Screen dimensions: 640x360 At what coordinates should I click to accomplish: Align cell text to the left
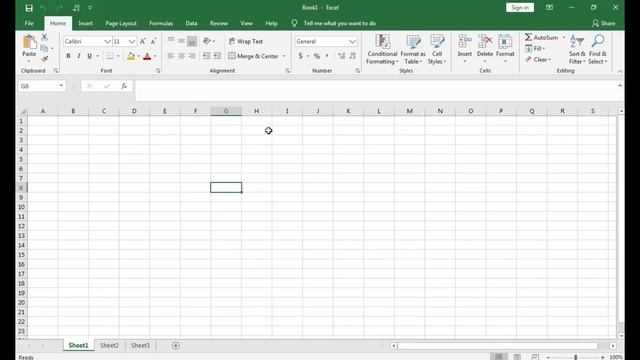pyautogui.click(x=171, y=56)
